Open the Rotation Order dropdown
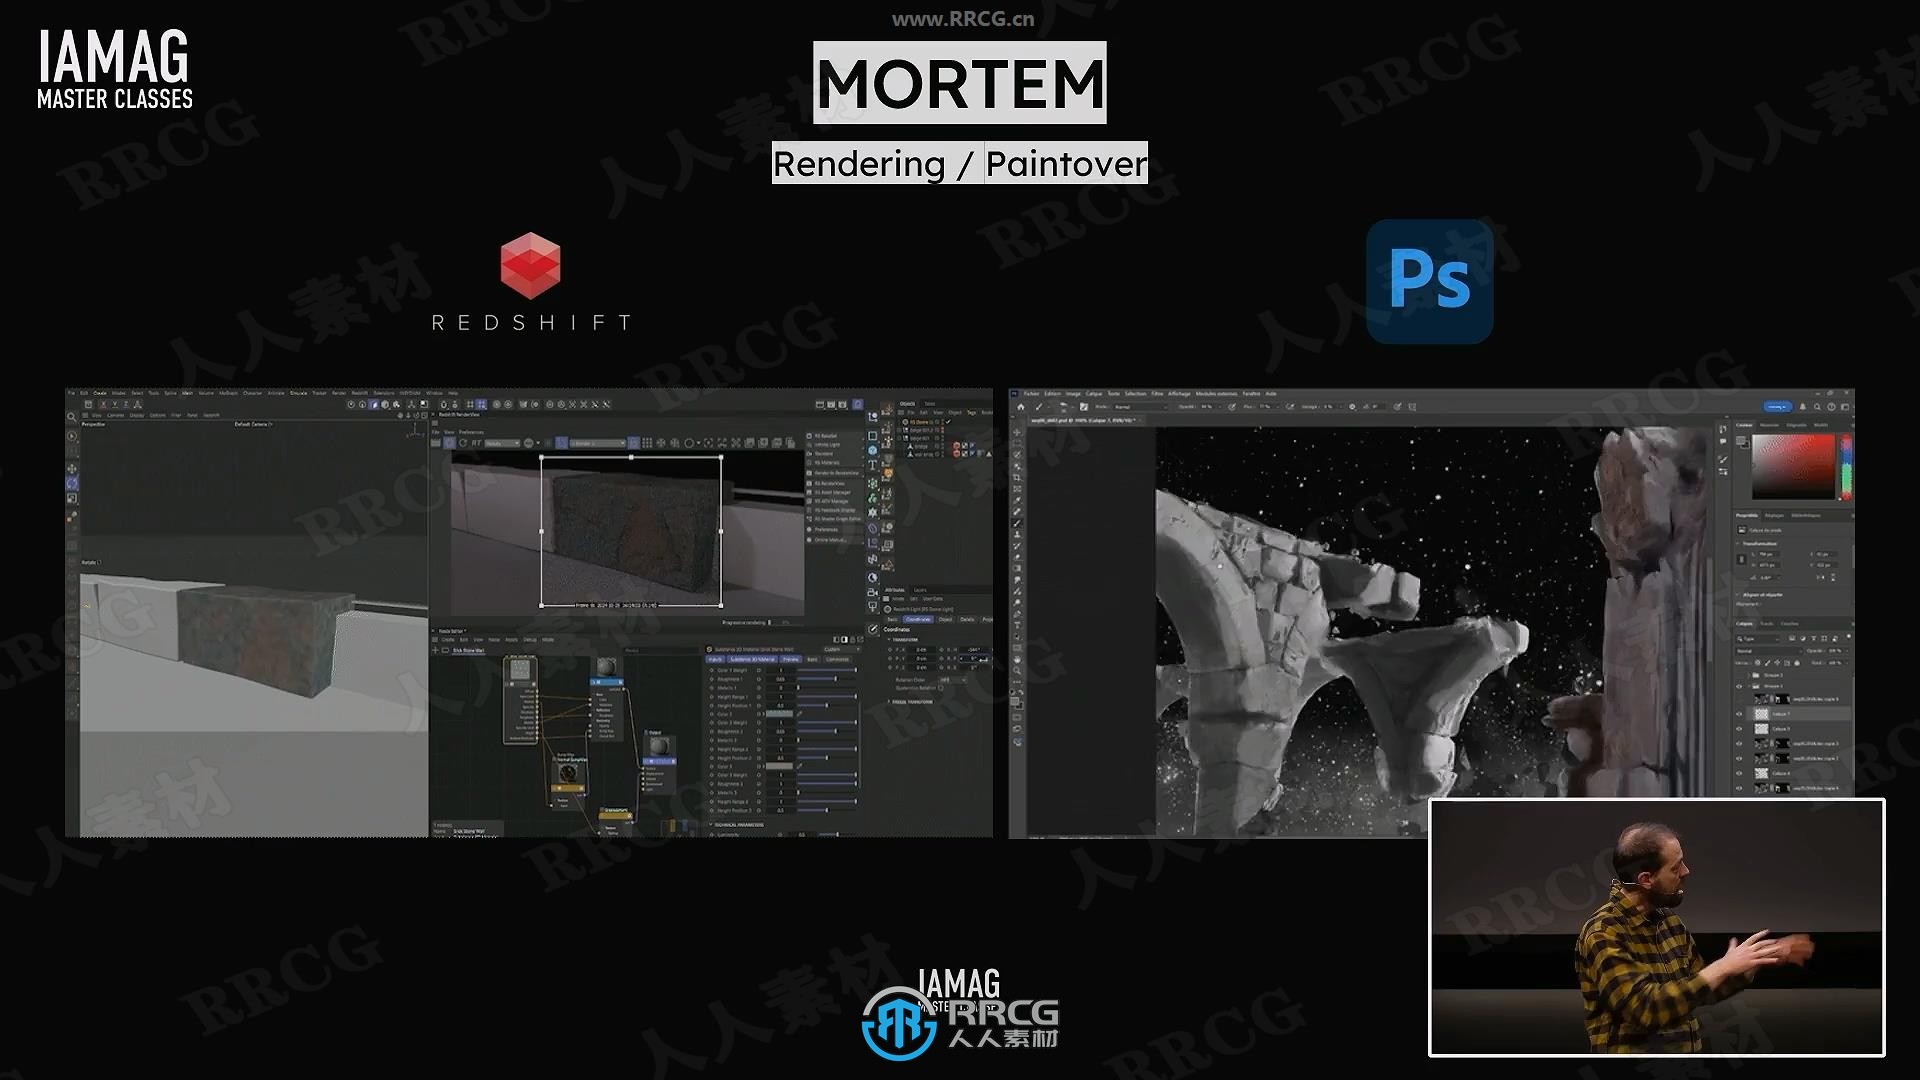This screenshot has width=1920, height=1080. [x=953, y=680]
